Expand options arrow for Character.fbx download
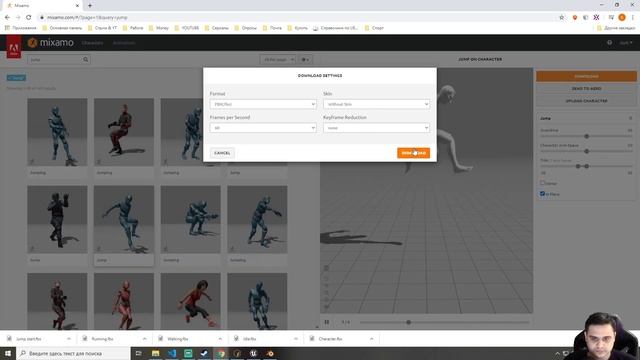 [371, 339]
